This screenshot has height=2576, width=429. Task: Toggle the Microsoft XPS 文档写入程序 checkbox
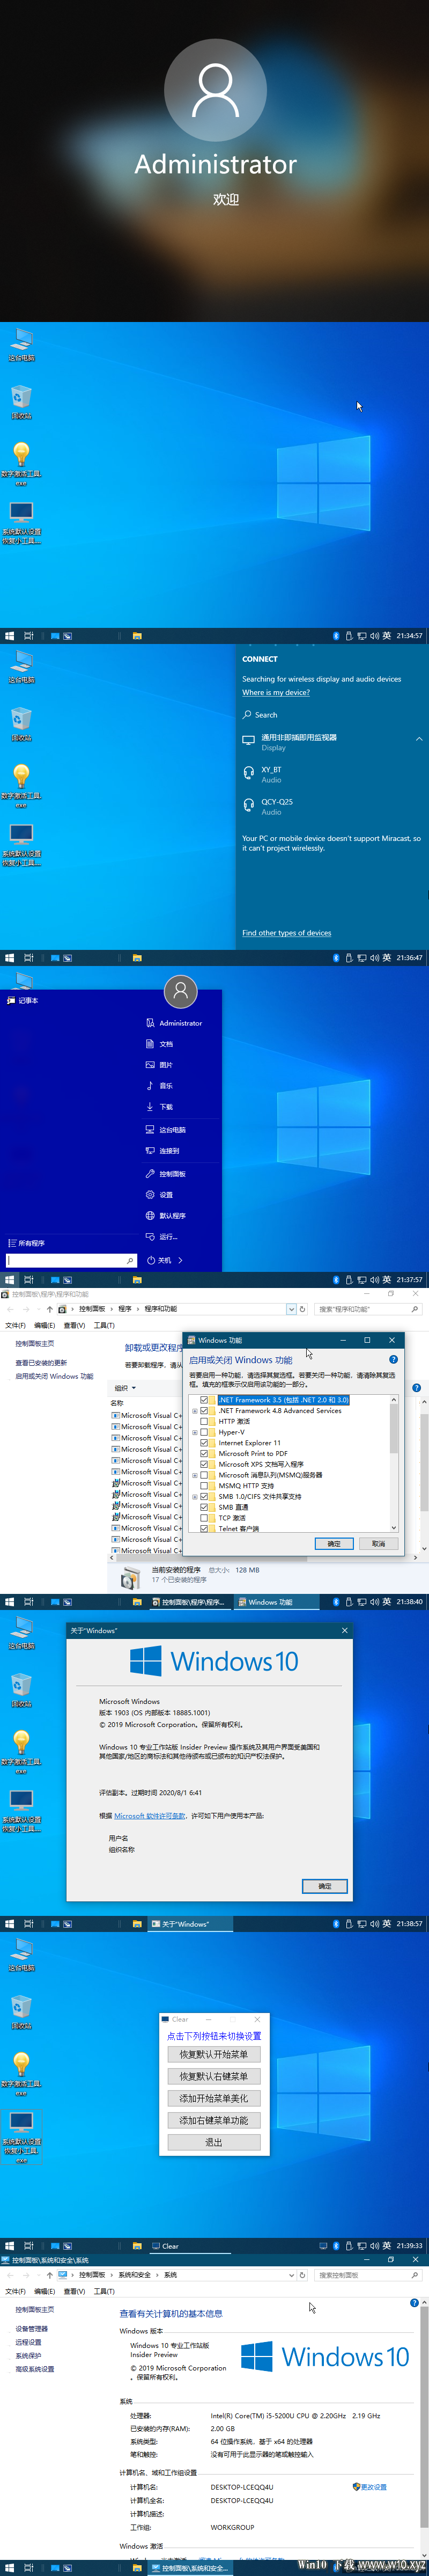tap(204, 1464)
